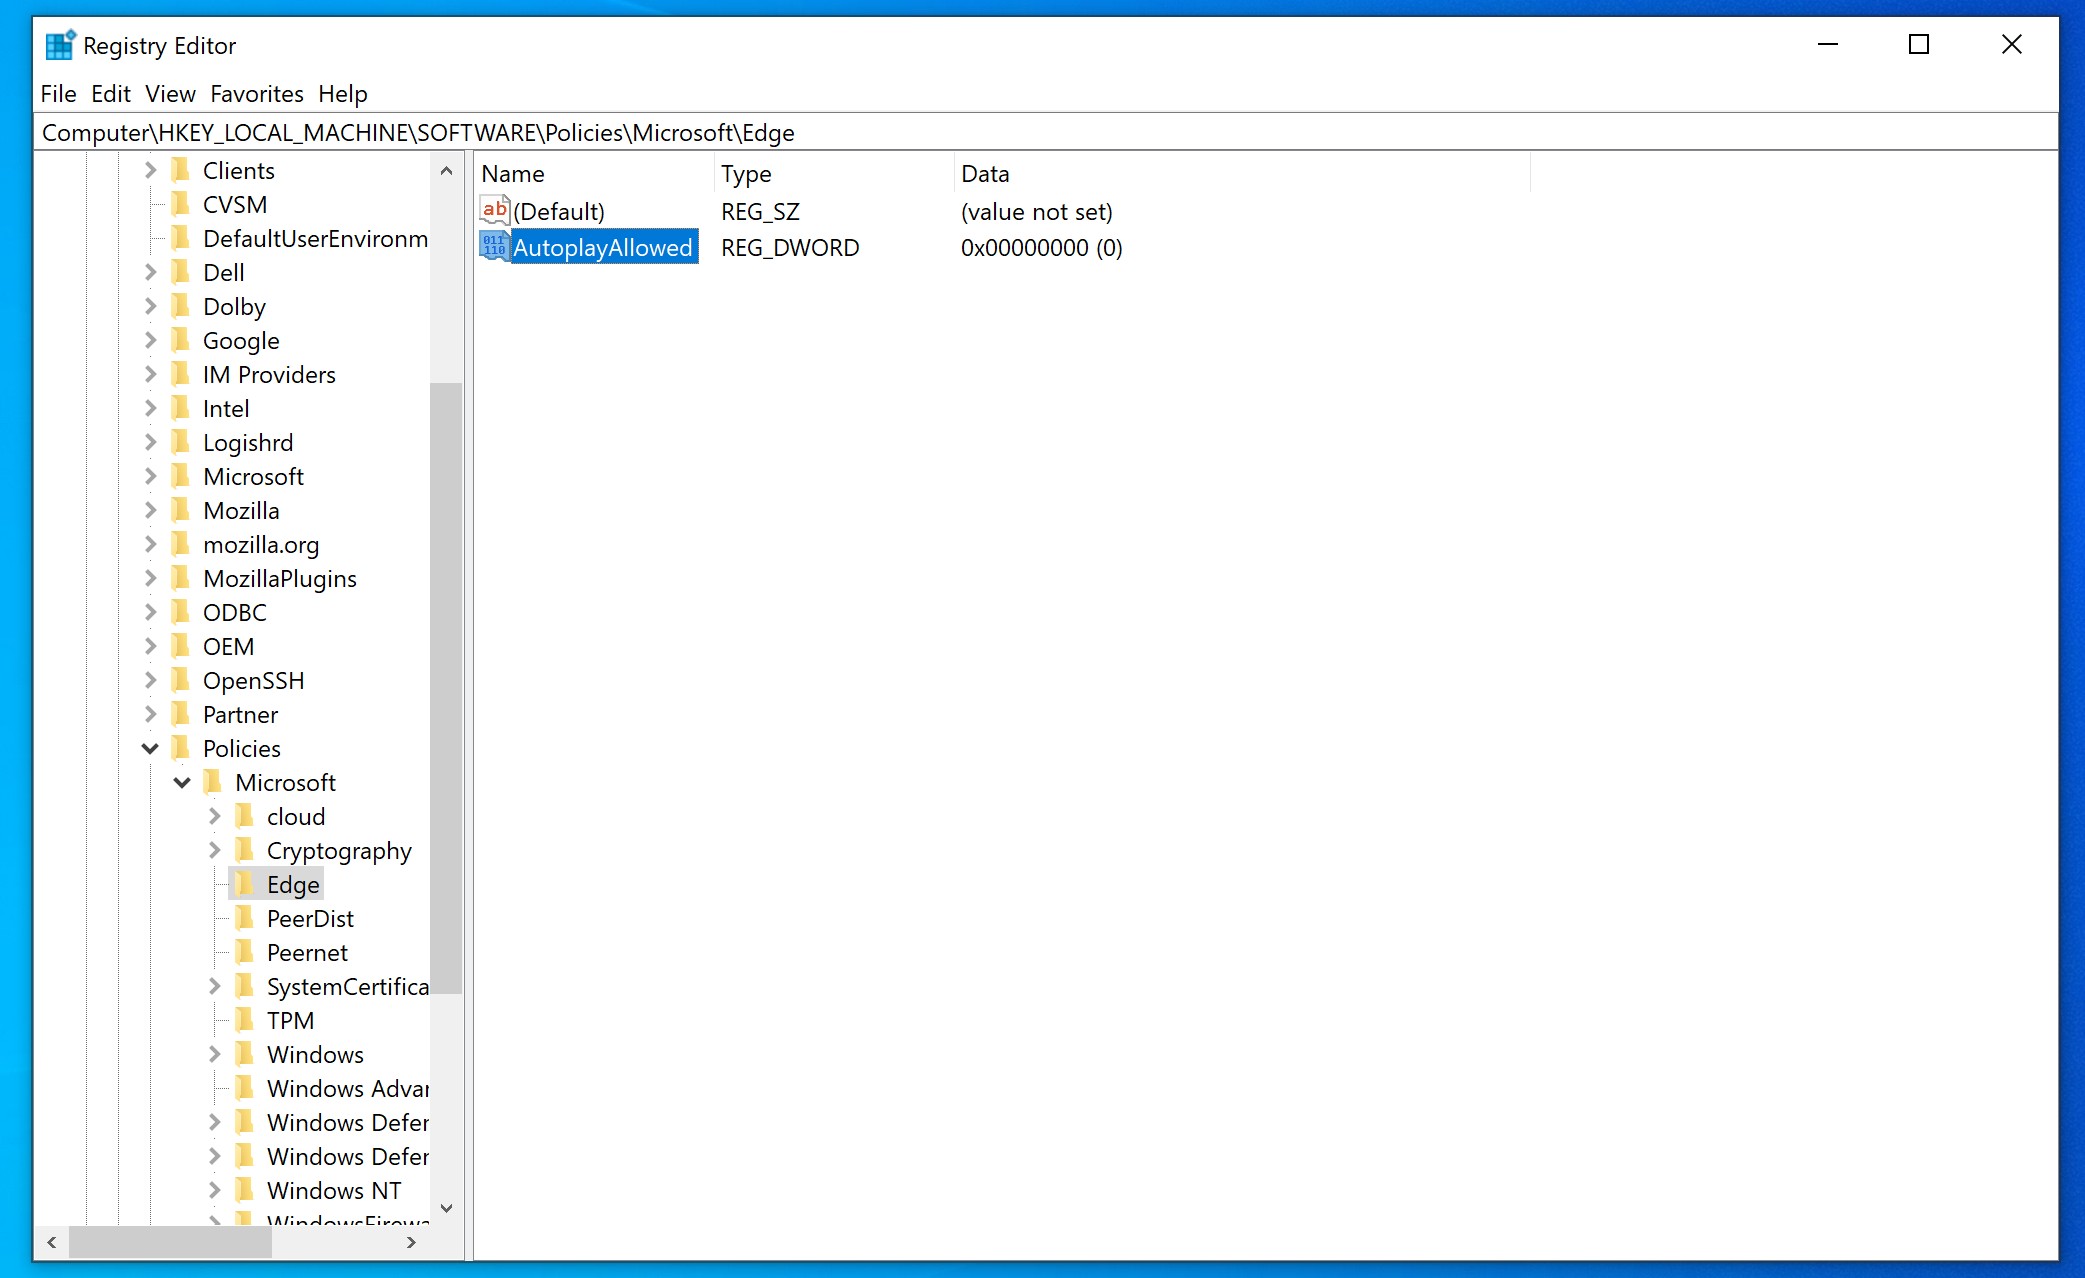Click the tree horizontal scroll left arrow

click(51, 1242)
